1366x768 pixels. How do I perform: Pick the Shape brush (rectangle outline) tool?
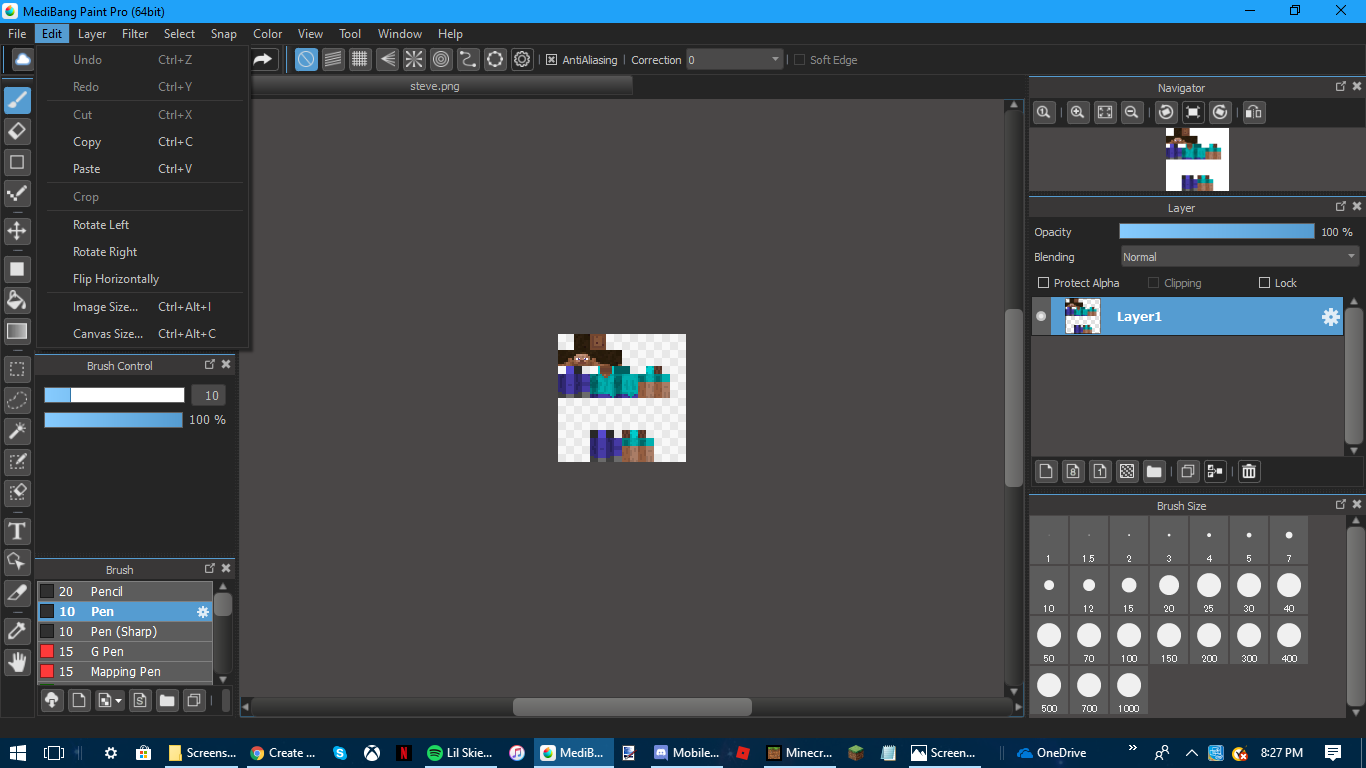(17, 162)
